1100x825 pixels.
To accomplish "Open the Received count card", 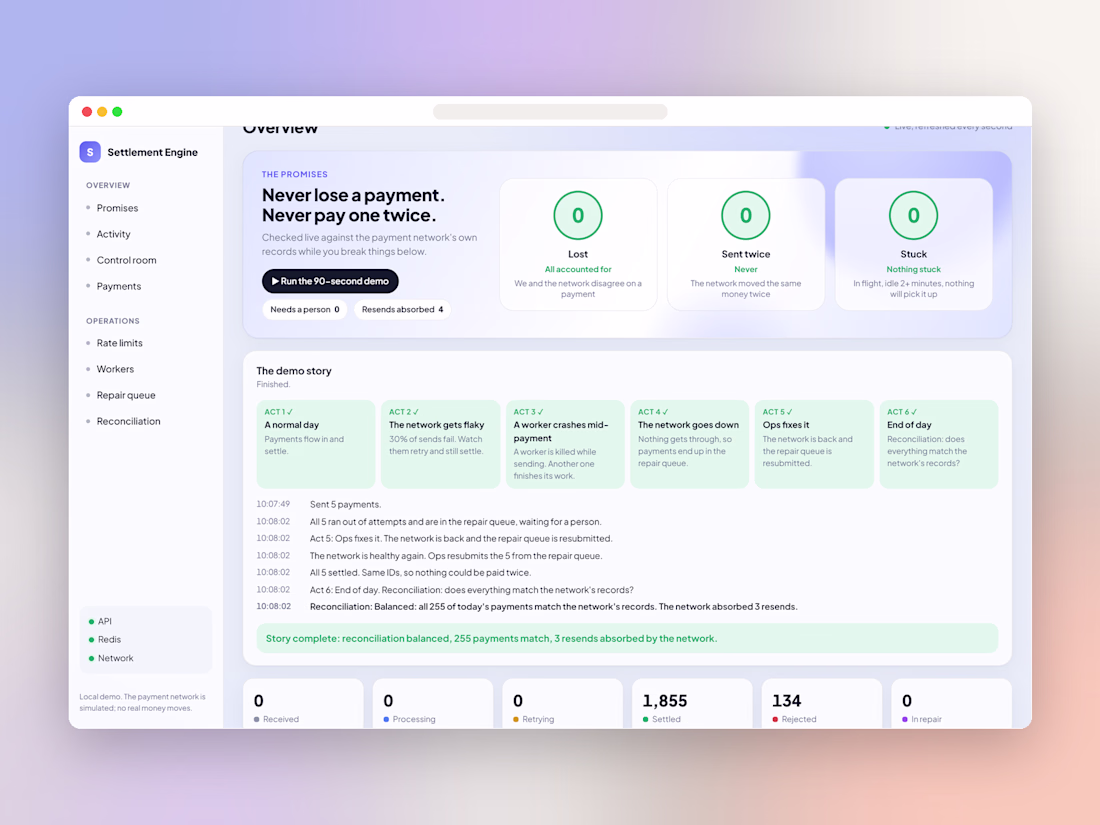I will [x=303, y=703].
